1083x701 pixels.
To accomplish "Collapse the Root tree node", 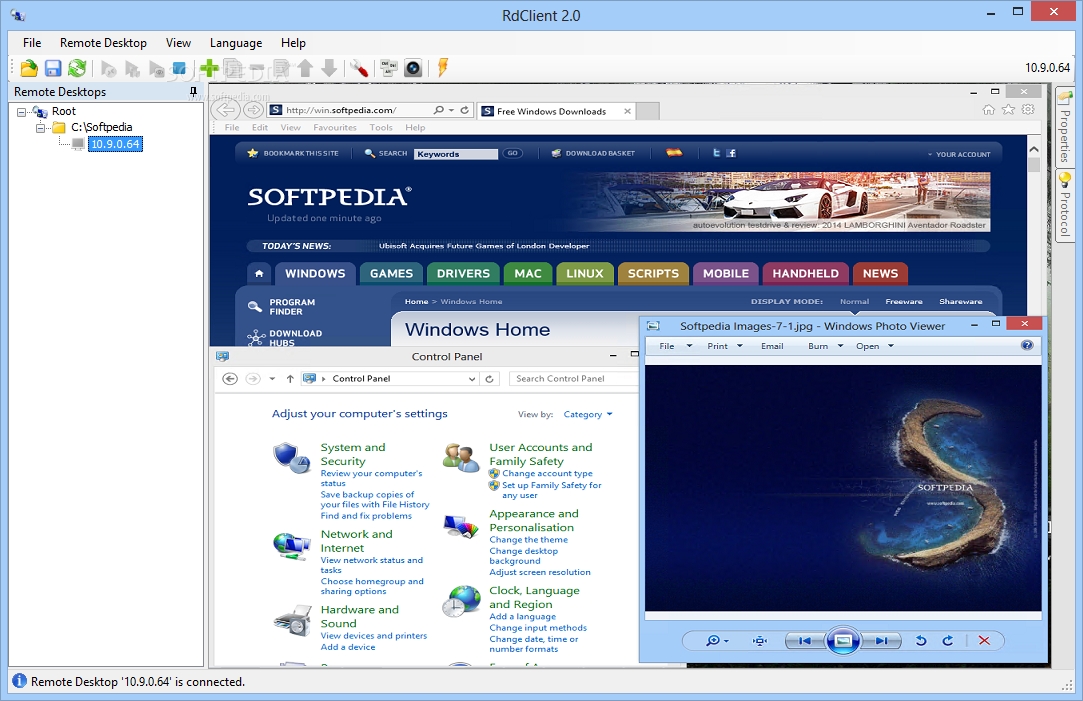I will coord(21,111).
